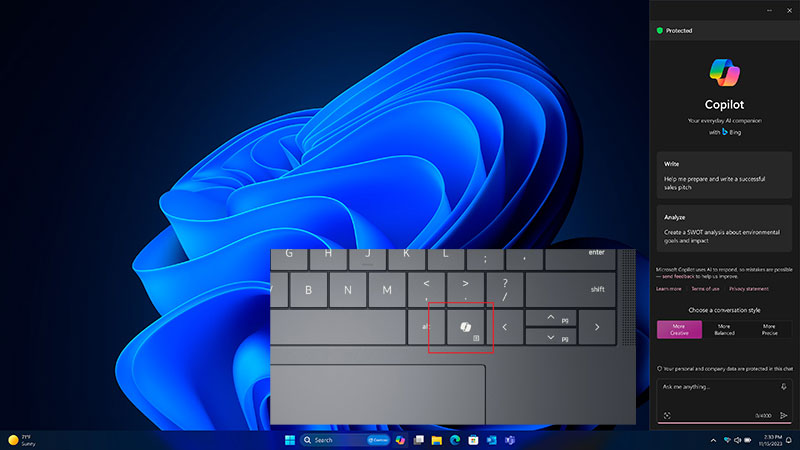Select More Precise conversation style
Viewport: 800px width, 450px height.
pos(769,329)
